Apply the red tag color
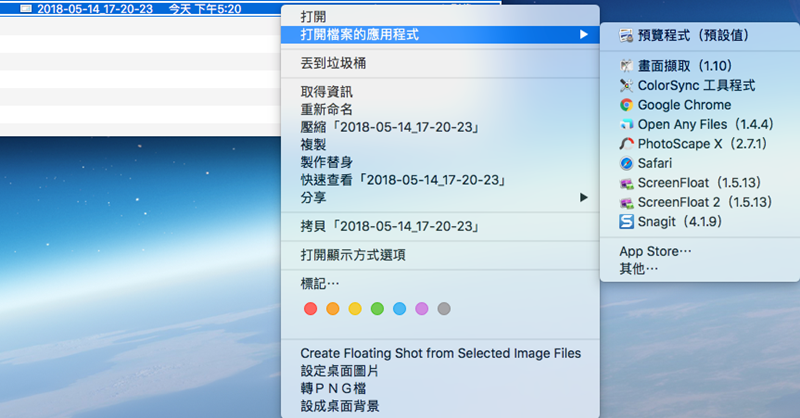This screenshot has width=800, height=418. [x=311, y=308]
